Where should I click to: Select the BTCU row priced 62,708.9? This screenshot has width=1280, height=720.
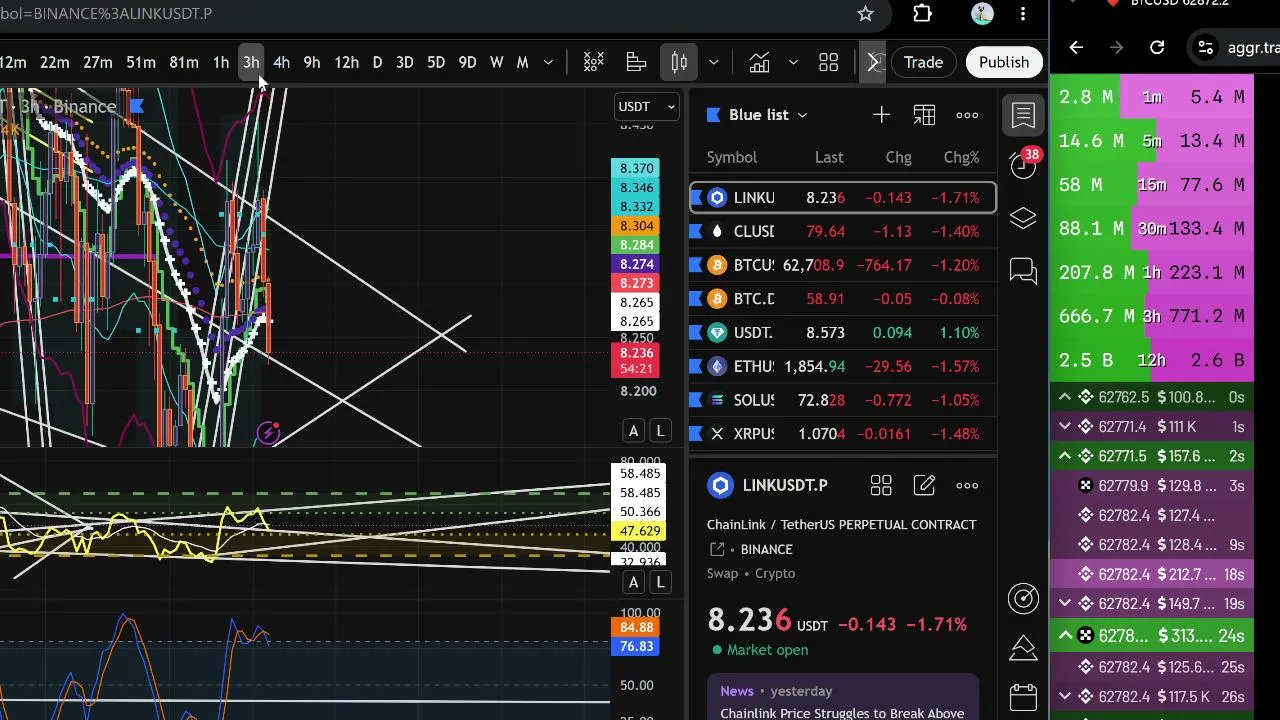(x=843, y=265)
